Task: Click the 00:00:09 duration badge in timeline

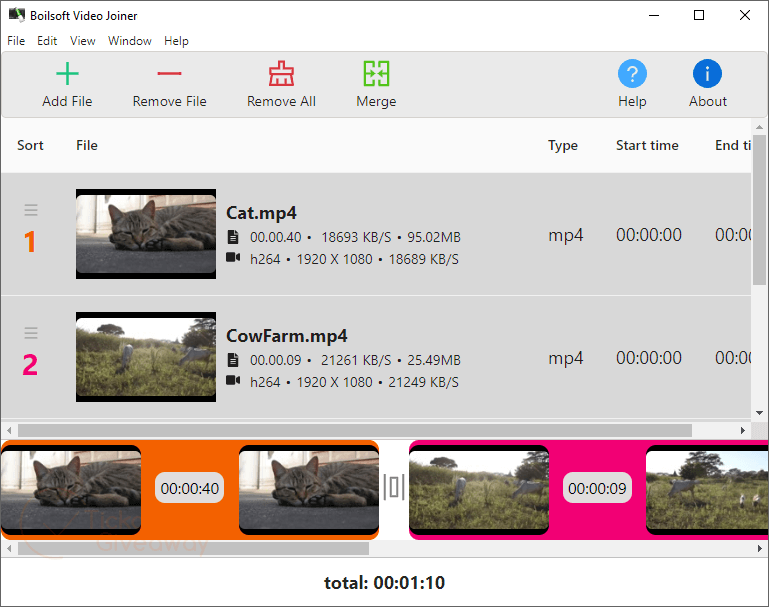Action: tap(597, 488)
